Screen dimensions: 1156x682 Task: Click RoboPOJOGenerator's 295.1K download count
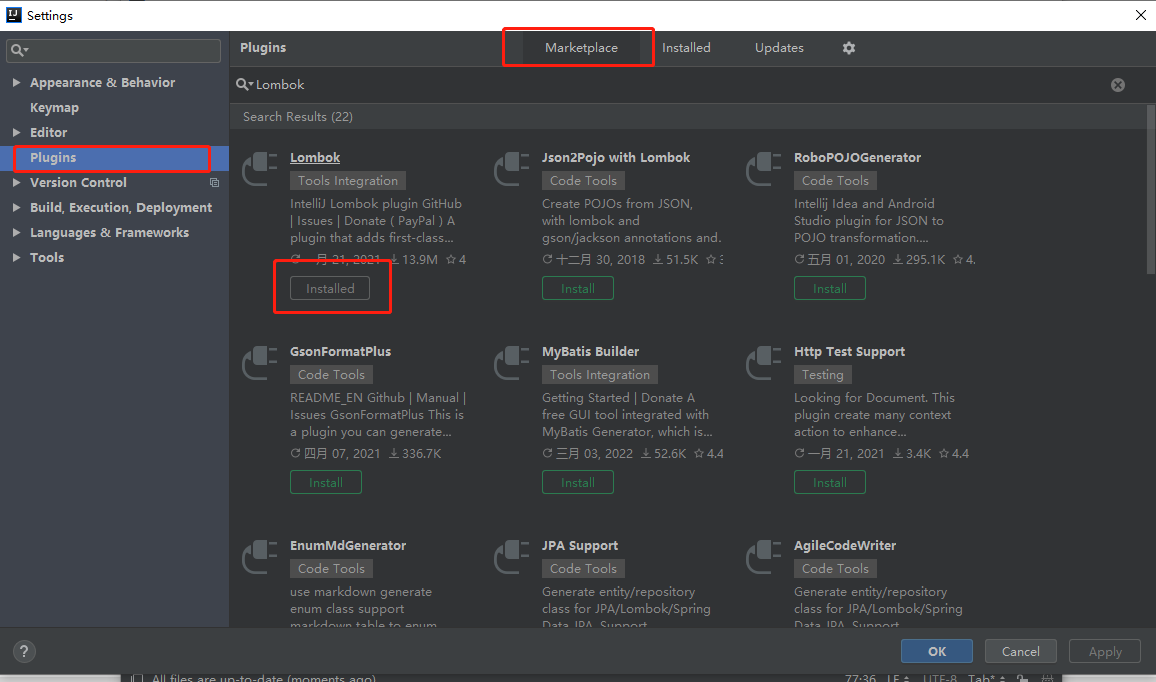tap(919, 260)
